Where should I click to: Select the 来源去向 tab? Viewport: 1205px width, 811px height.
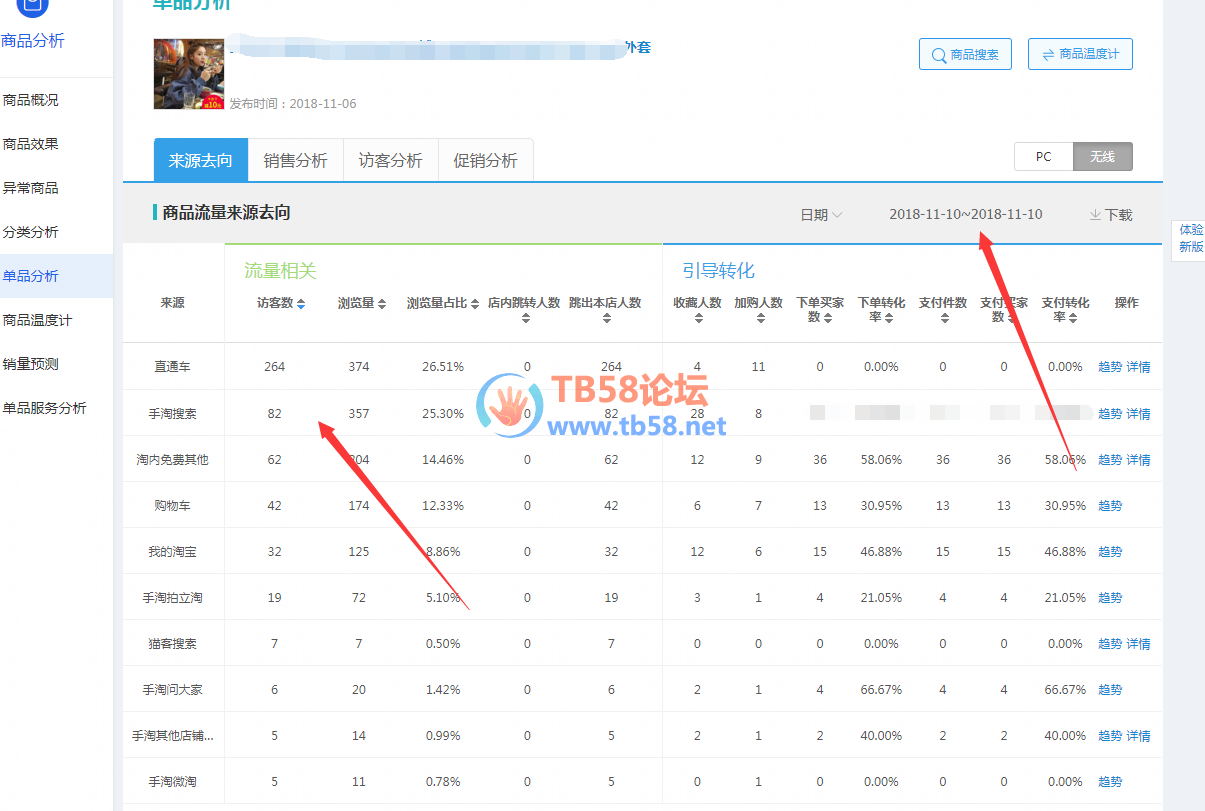pos(200,160)
